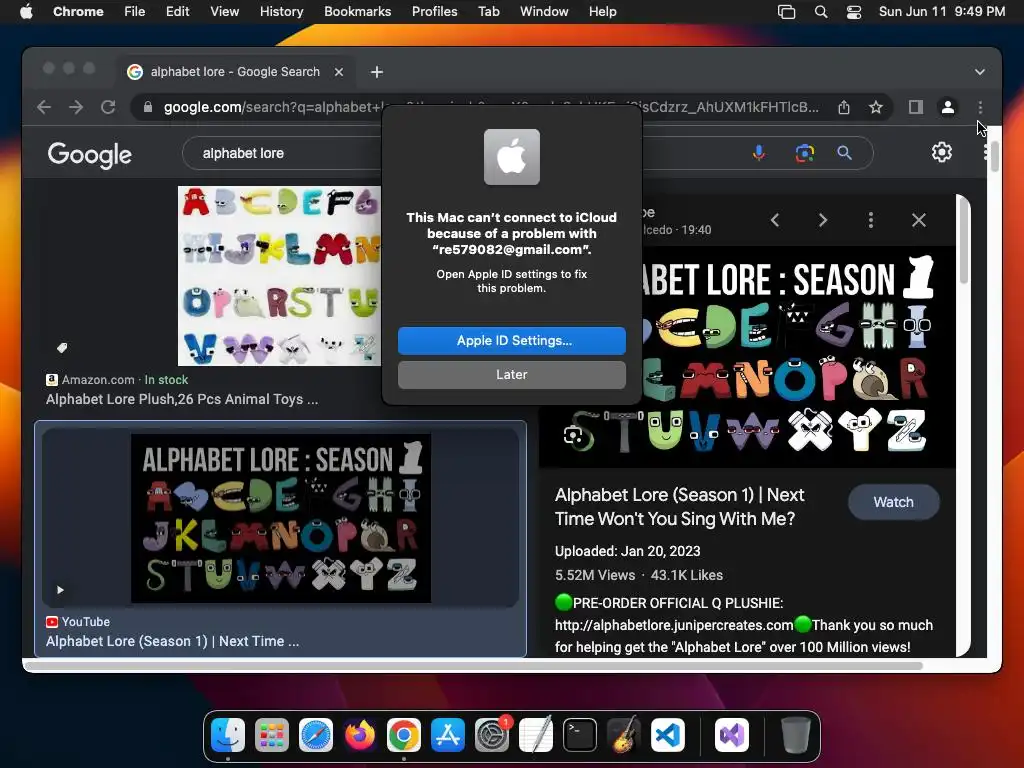This screenshot has height=768, width=1024.
Task: Submit the search with the magnifier icon
Action: click(x=844, y=153)
